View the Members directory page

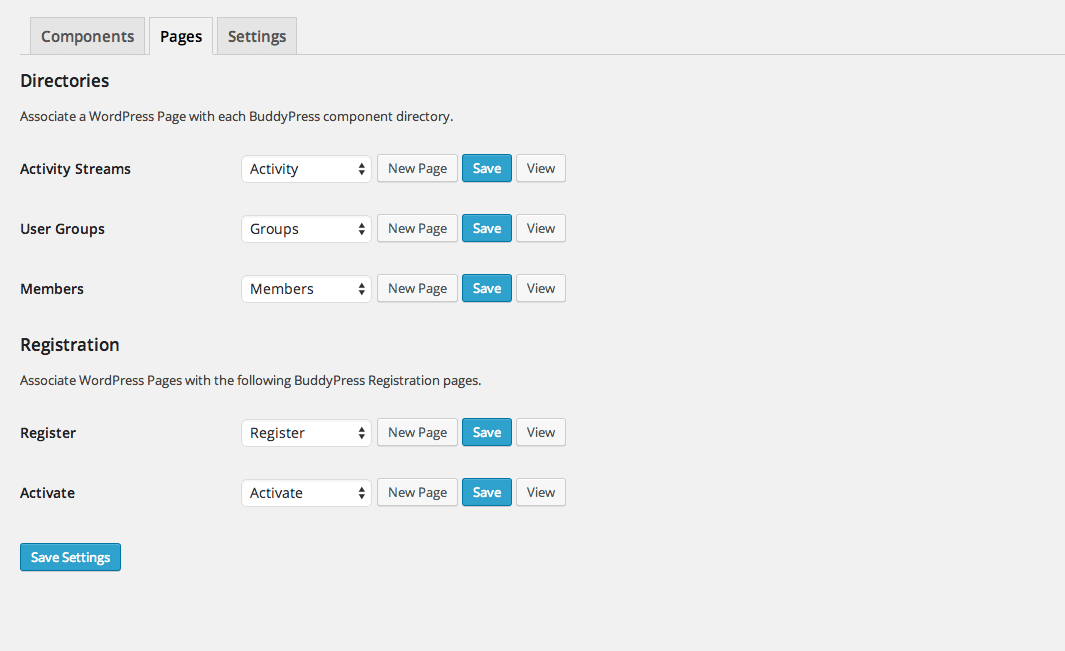pyautogui.click(x=540, y=288)
